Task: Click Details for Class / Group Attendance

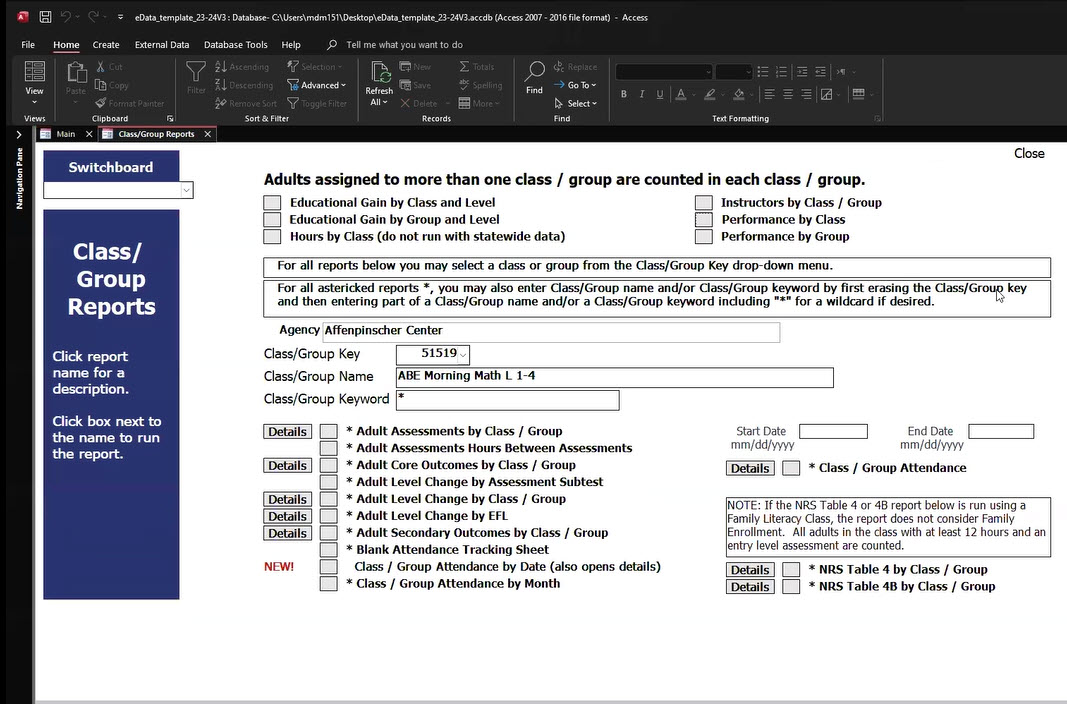Action: point(750,469)
